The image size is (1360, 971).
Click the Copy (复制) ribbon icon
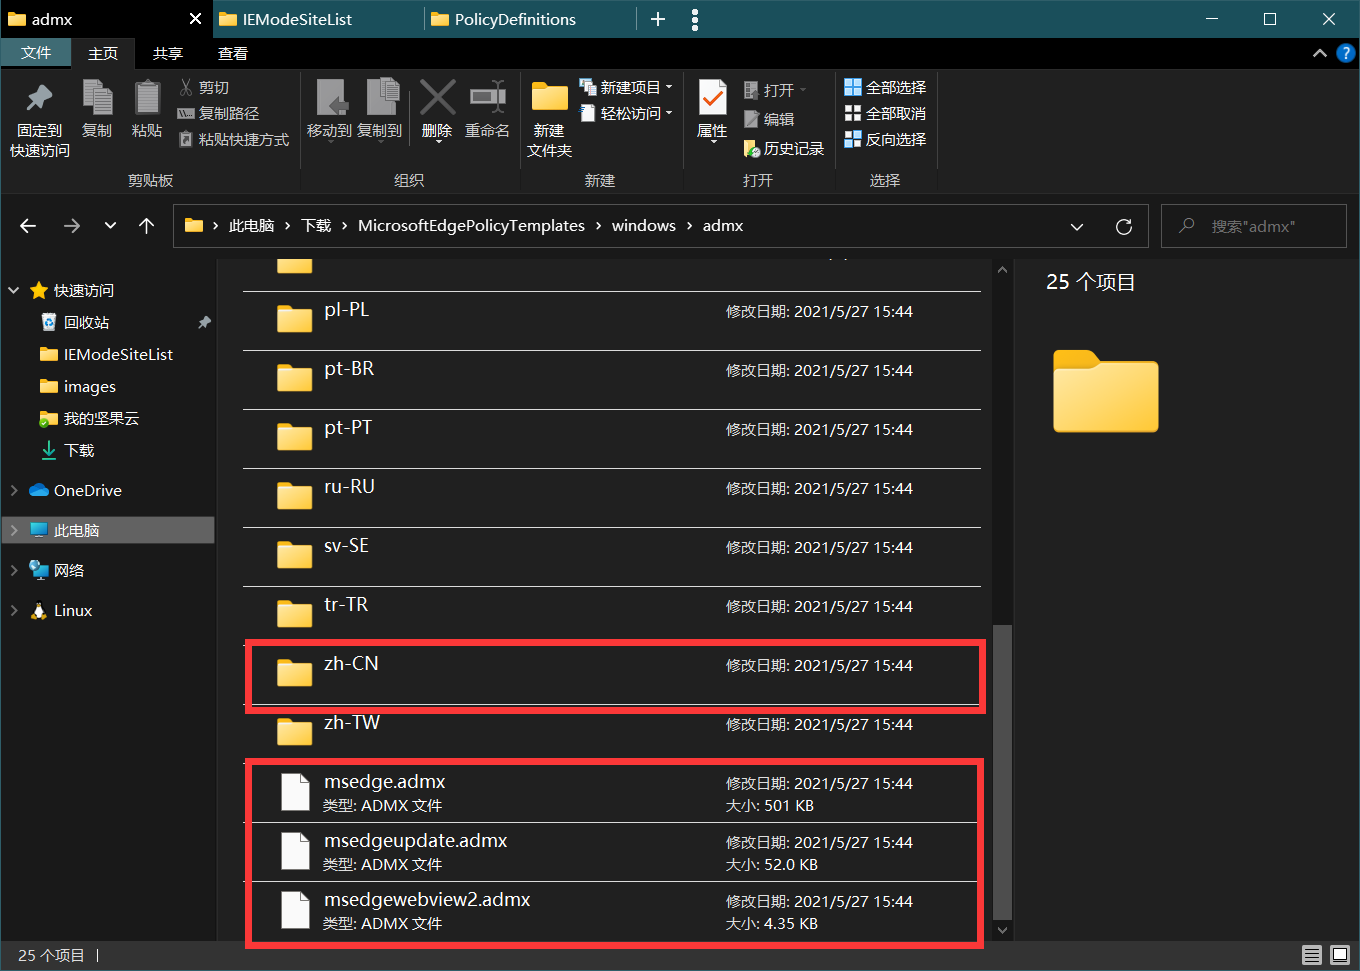(x=97, y=110)
